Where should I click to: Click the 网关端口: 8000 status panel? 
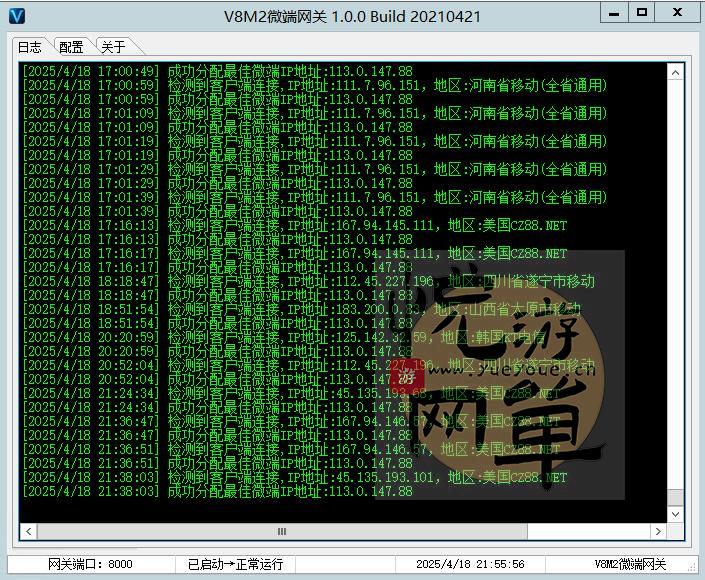click(90, 564)
